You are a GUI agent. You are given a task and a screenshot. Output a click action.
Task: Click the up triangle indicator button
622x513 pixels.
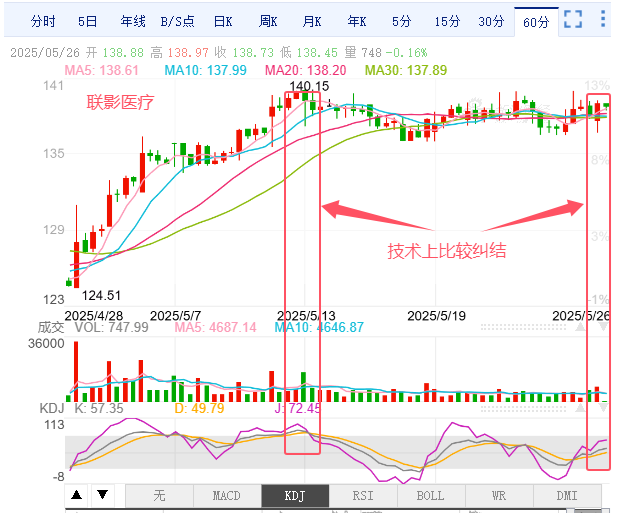pyautogui.click(x=77, y=495)
